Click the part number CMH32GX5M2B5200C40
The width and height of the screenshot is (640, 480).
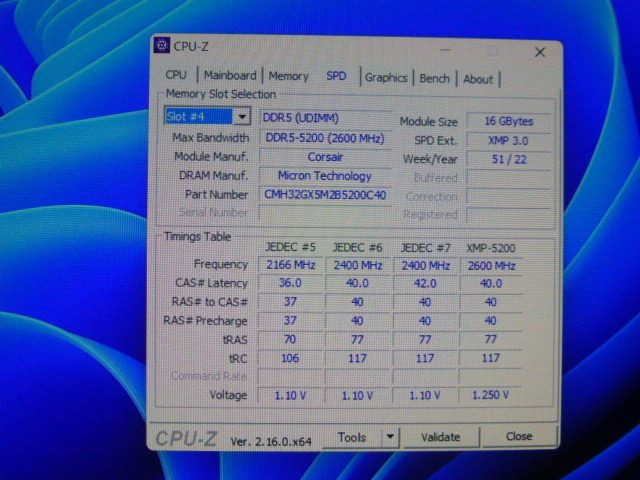pos(325,195)
